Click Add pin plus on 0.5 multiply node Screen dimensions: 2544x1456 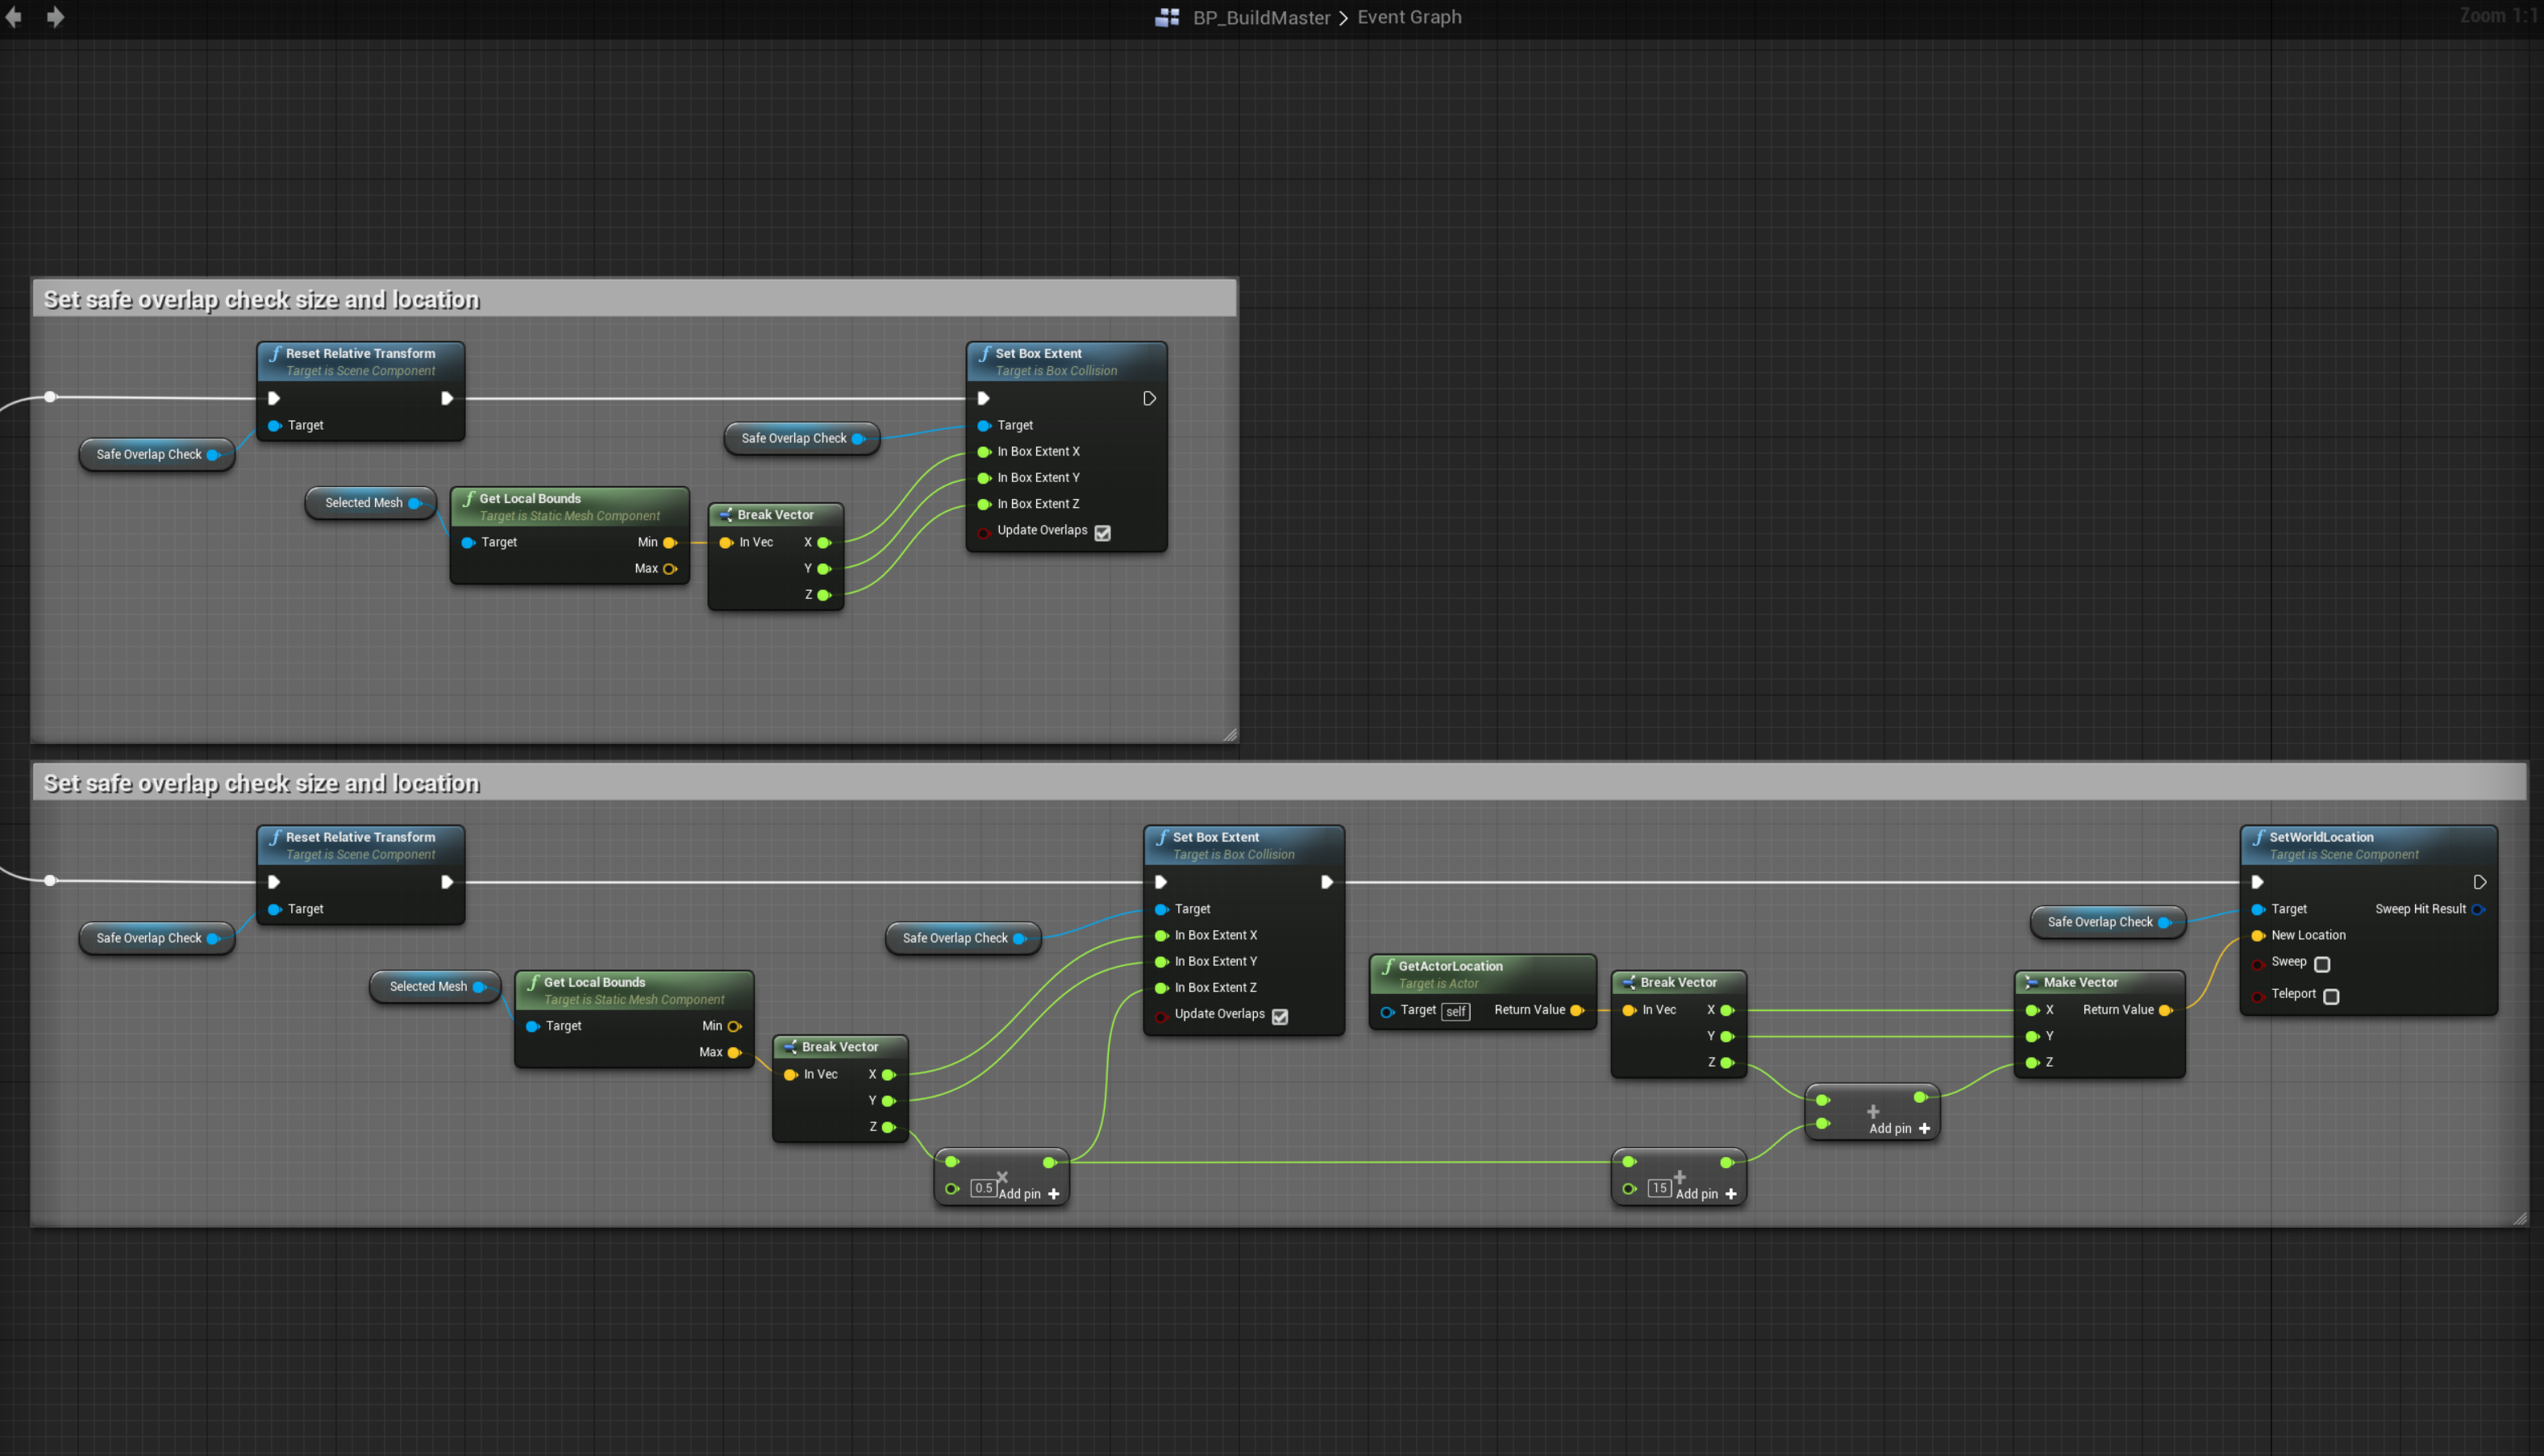tap(1053, 1193)
